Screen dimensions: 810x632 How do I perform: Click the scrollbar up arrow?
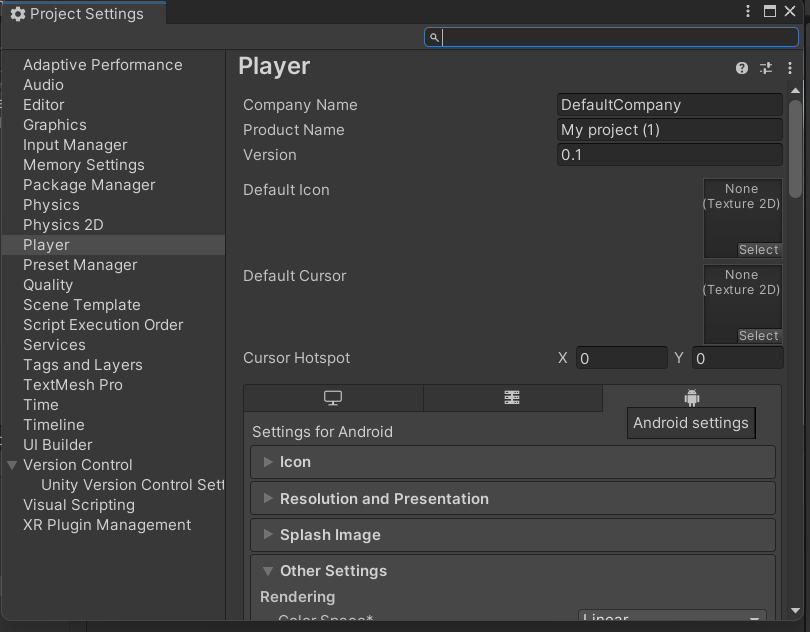pyautogui.click(x=796, y=90)
